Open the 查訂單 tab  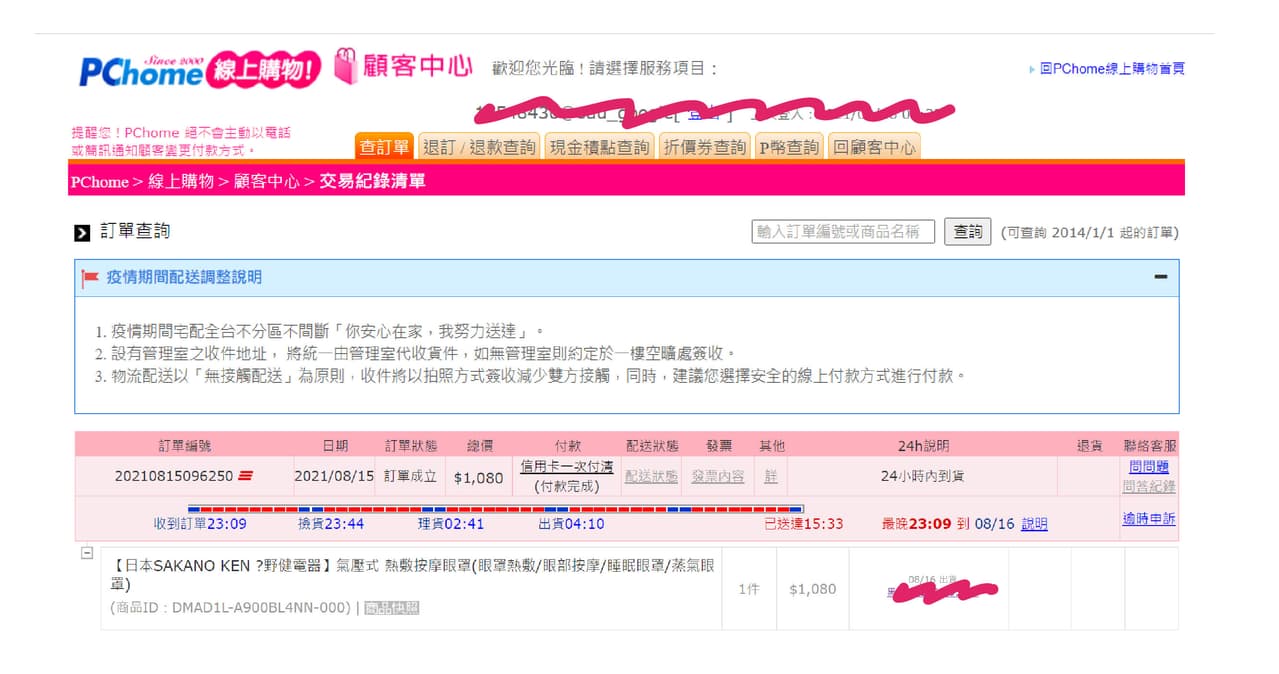click(x=384, y=147)
